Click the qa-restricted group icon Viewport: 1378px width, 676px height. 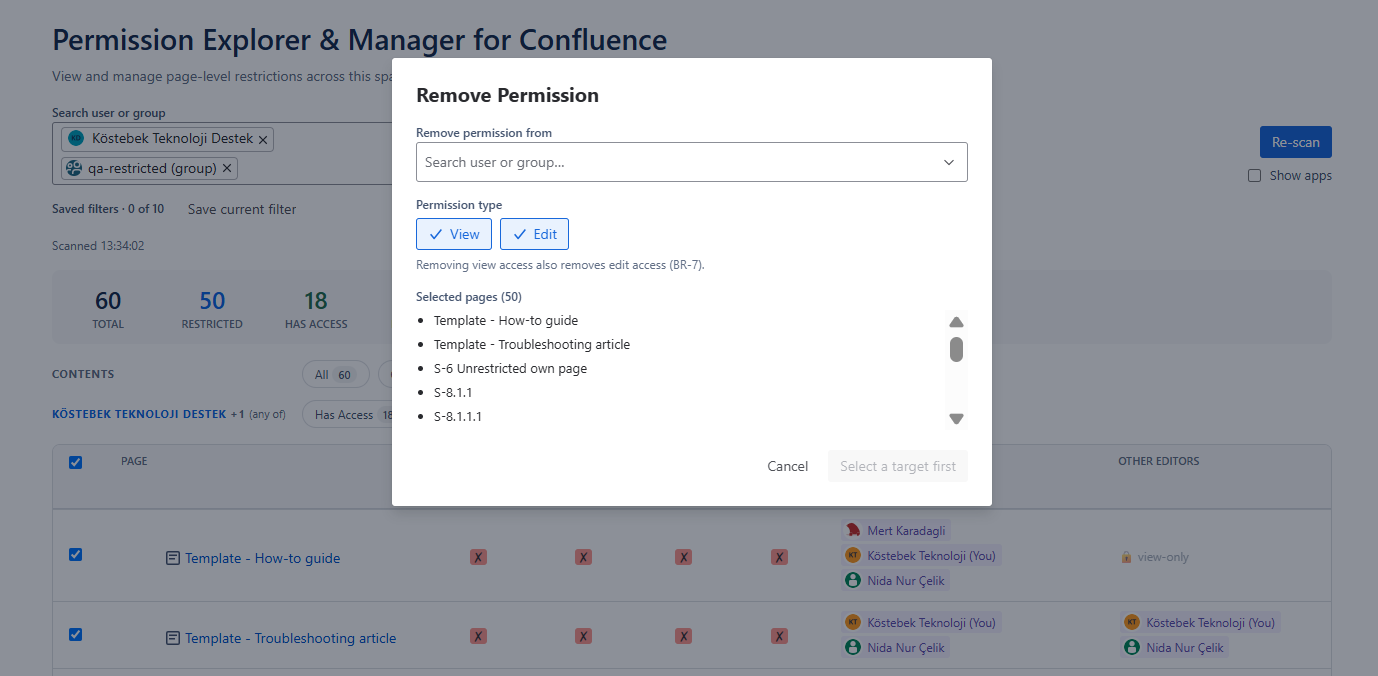74,168
